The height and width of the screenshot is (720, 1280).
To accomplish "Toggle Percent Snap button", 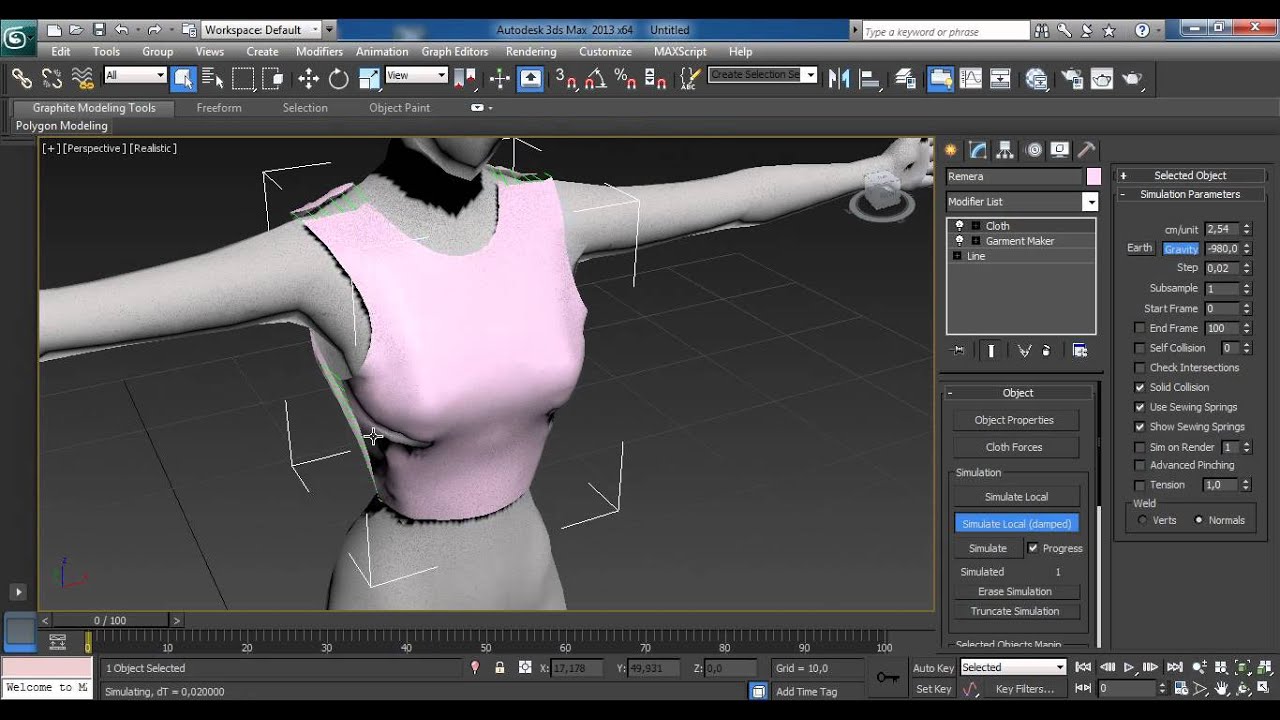I will click(x=626, y=78).
